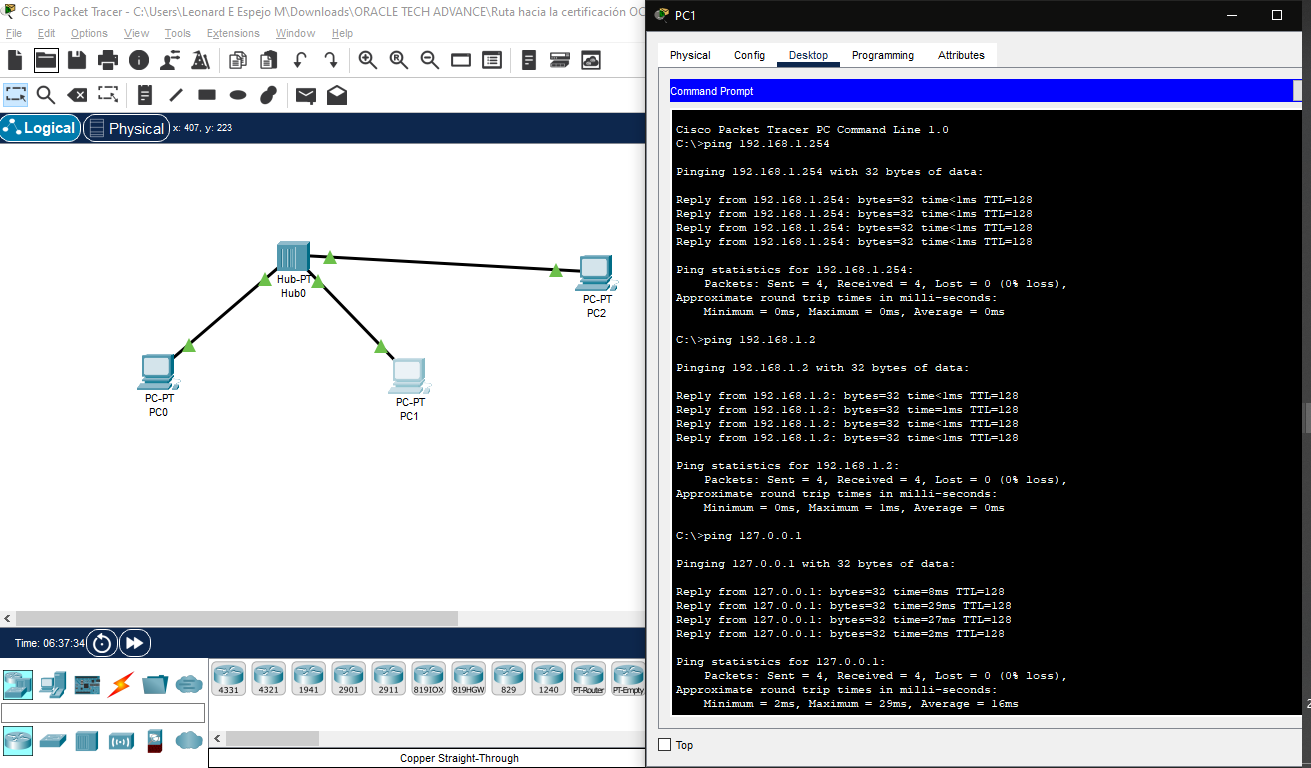Add a simple PDU closed envelope
This screenshot has width=1311, height=768.
point(306,95)
